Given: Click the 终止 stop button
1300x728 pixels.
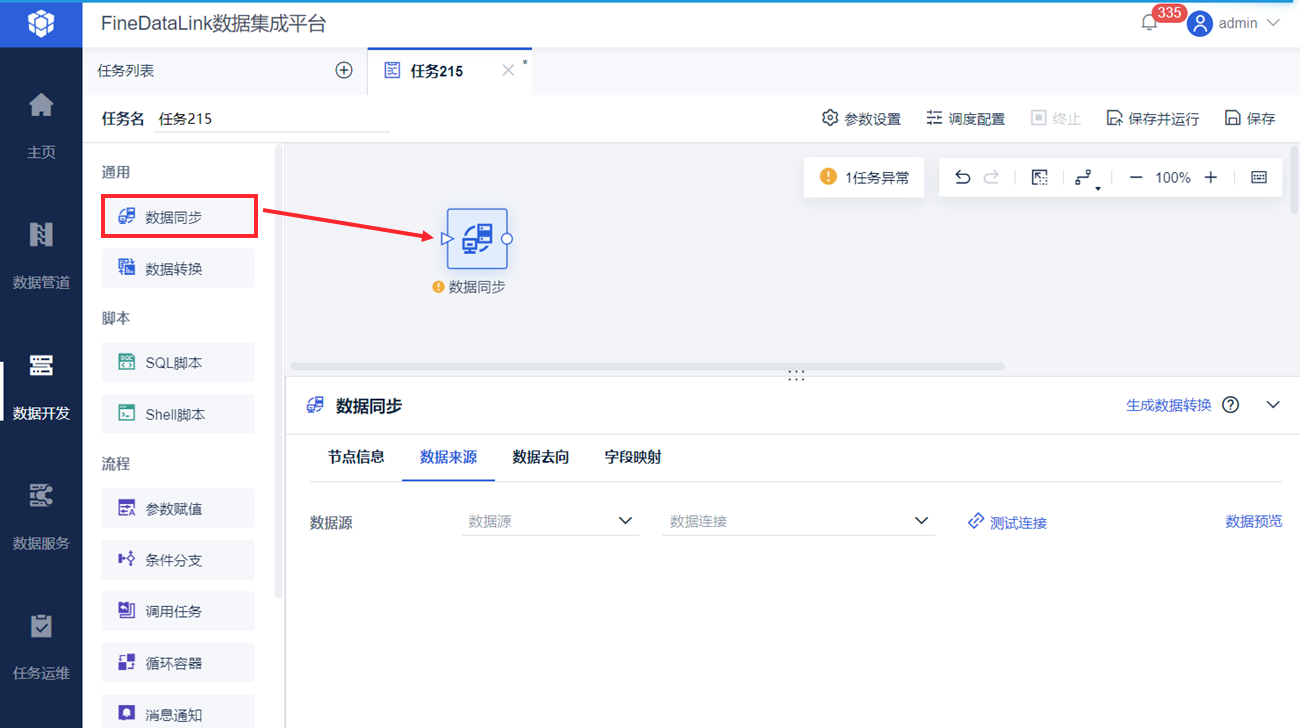Looking at the screenshot, I should point(1056,119).
